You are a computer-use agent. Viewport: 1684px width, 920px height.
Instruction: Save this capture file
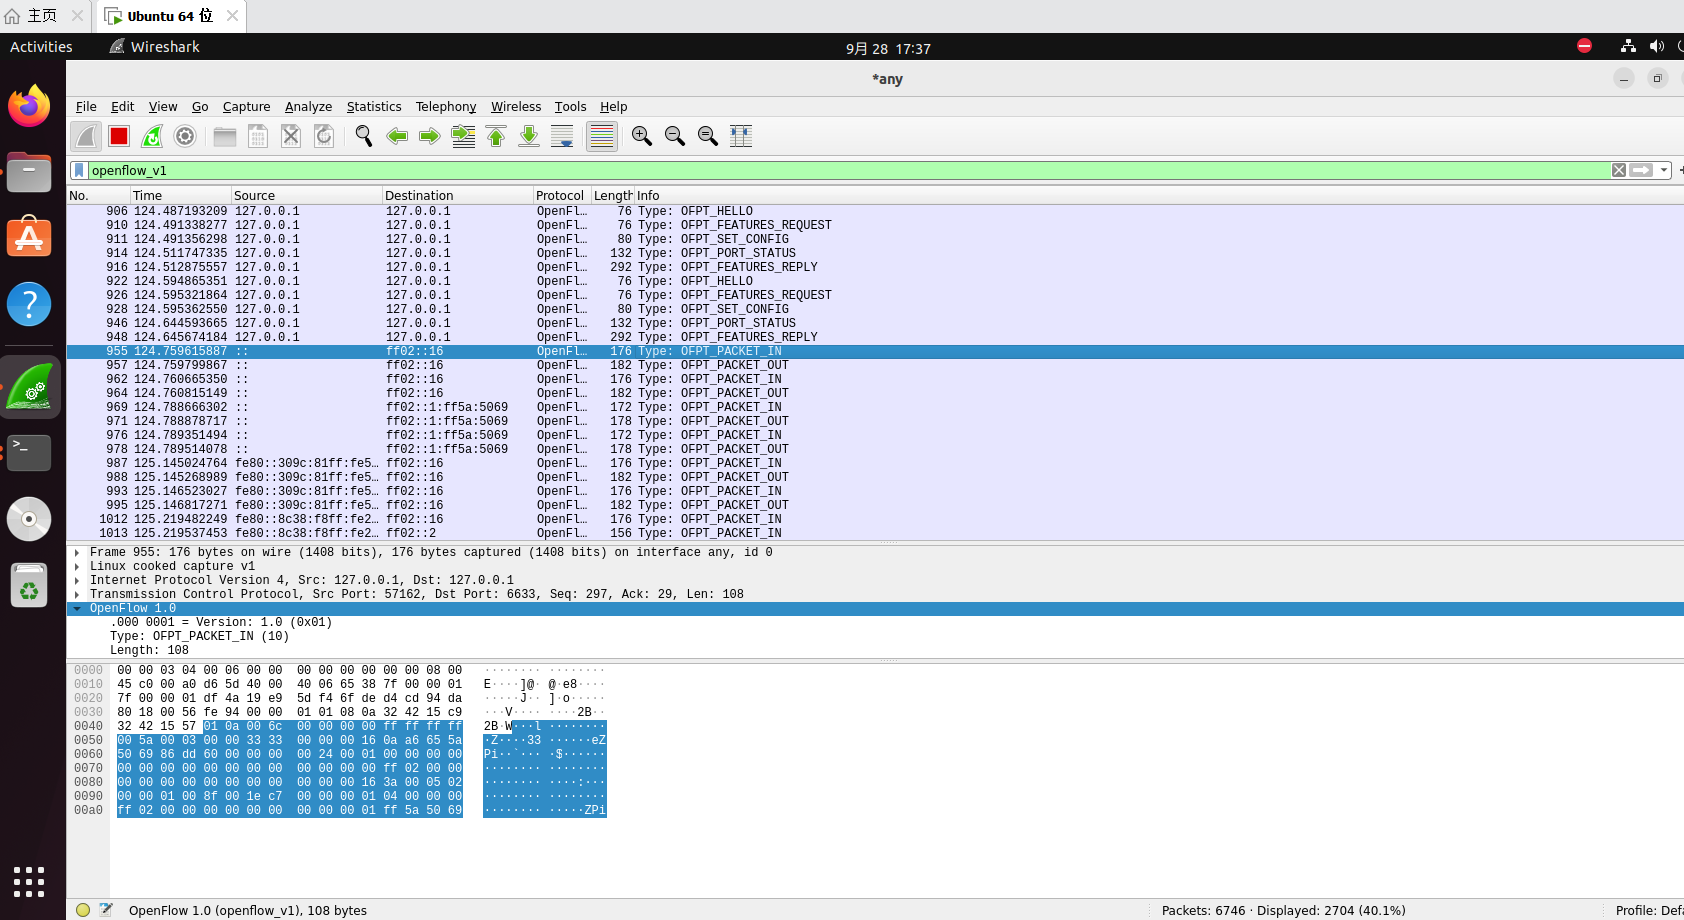258,136
